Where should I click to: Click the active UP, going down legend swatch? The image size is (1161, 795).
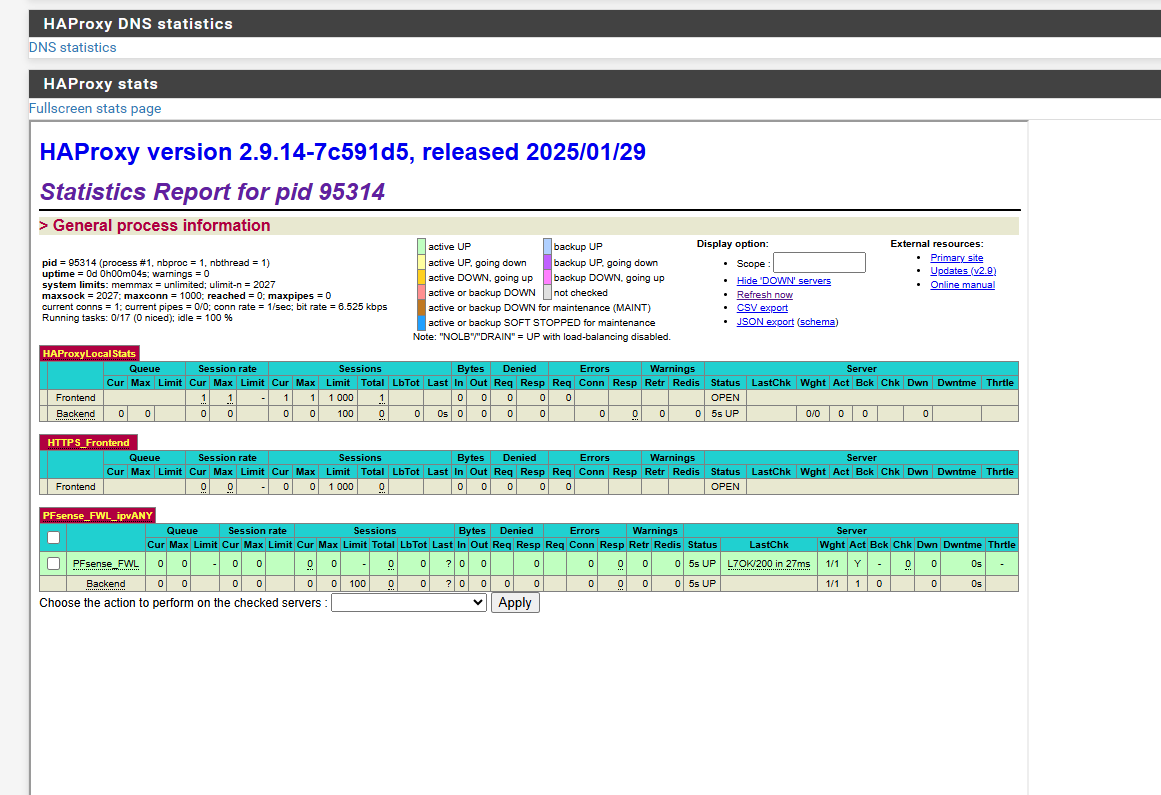pos(421,262)
